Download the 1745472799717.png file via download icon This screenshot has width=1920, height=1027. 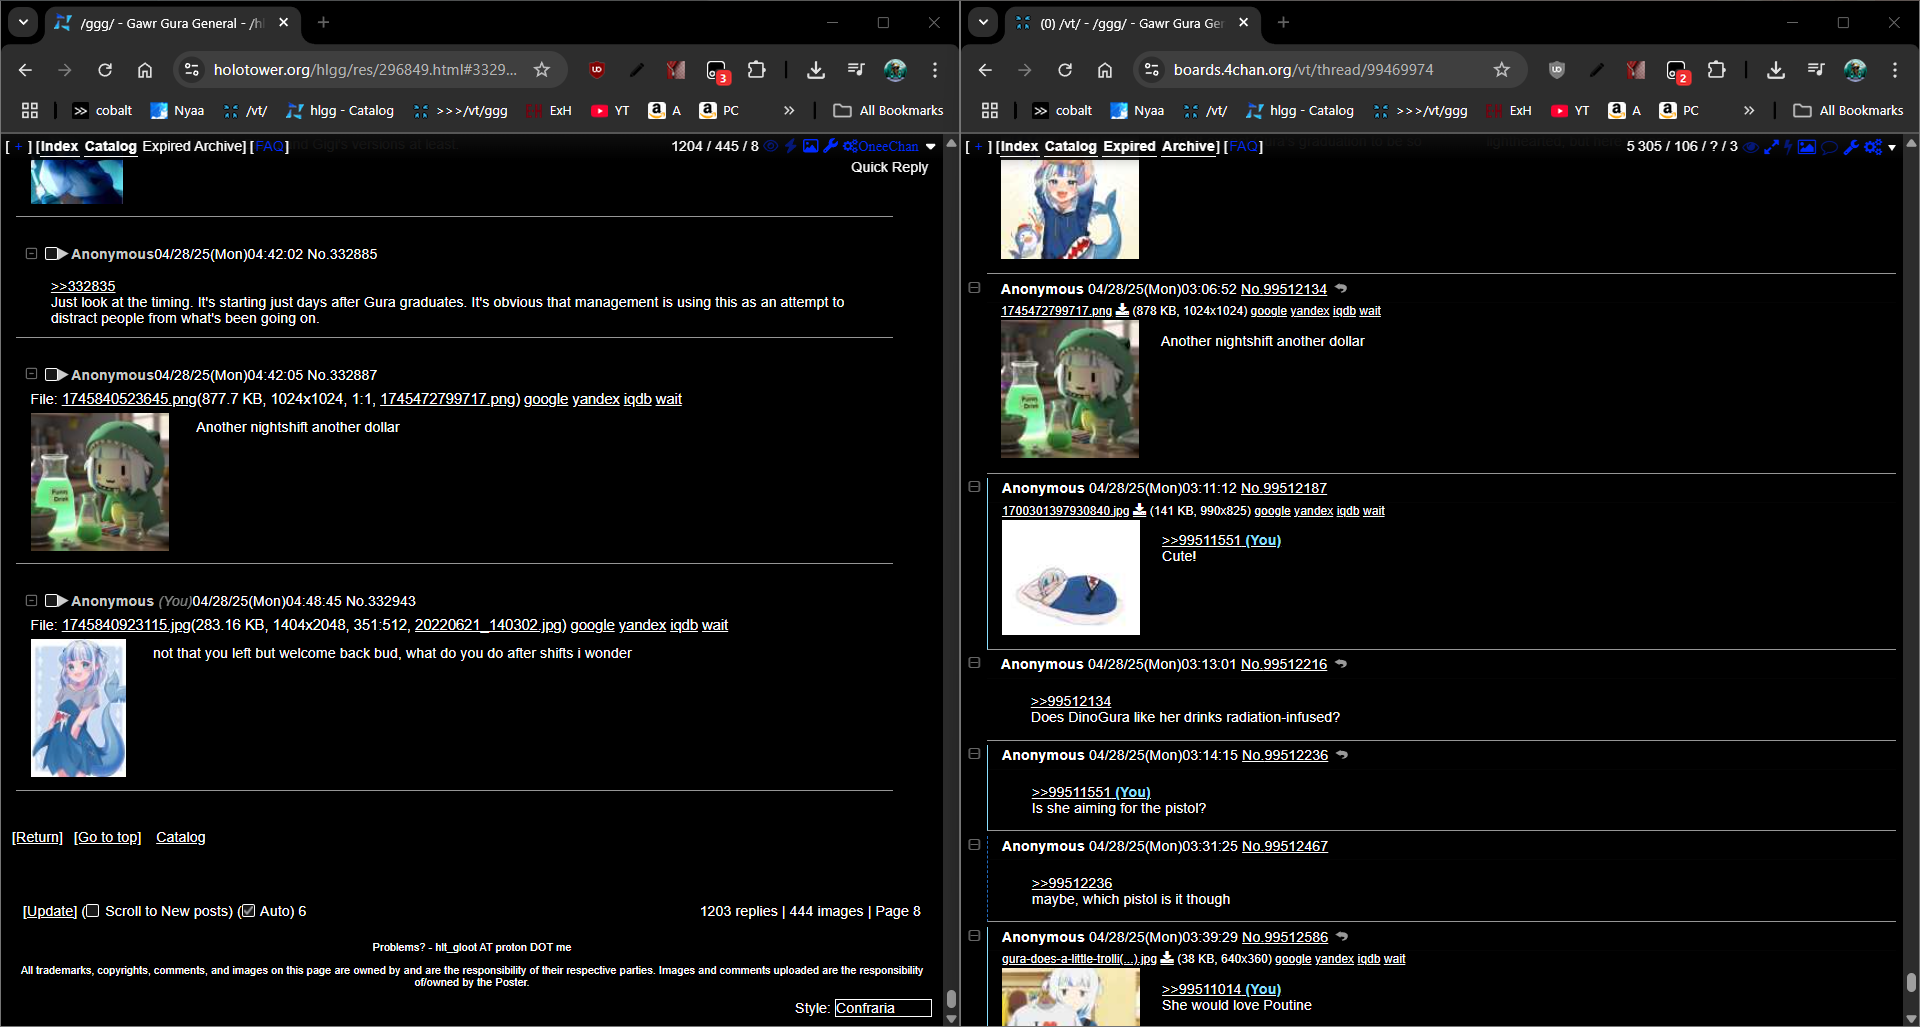click(1122, 311)
